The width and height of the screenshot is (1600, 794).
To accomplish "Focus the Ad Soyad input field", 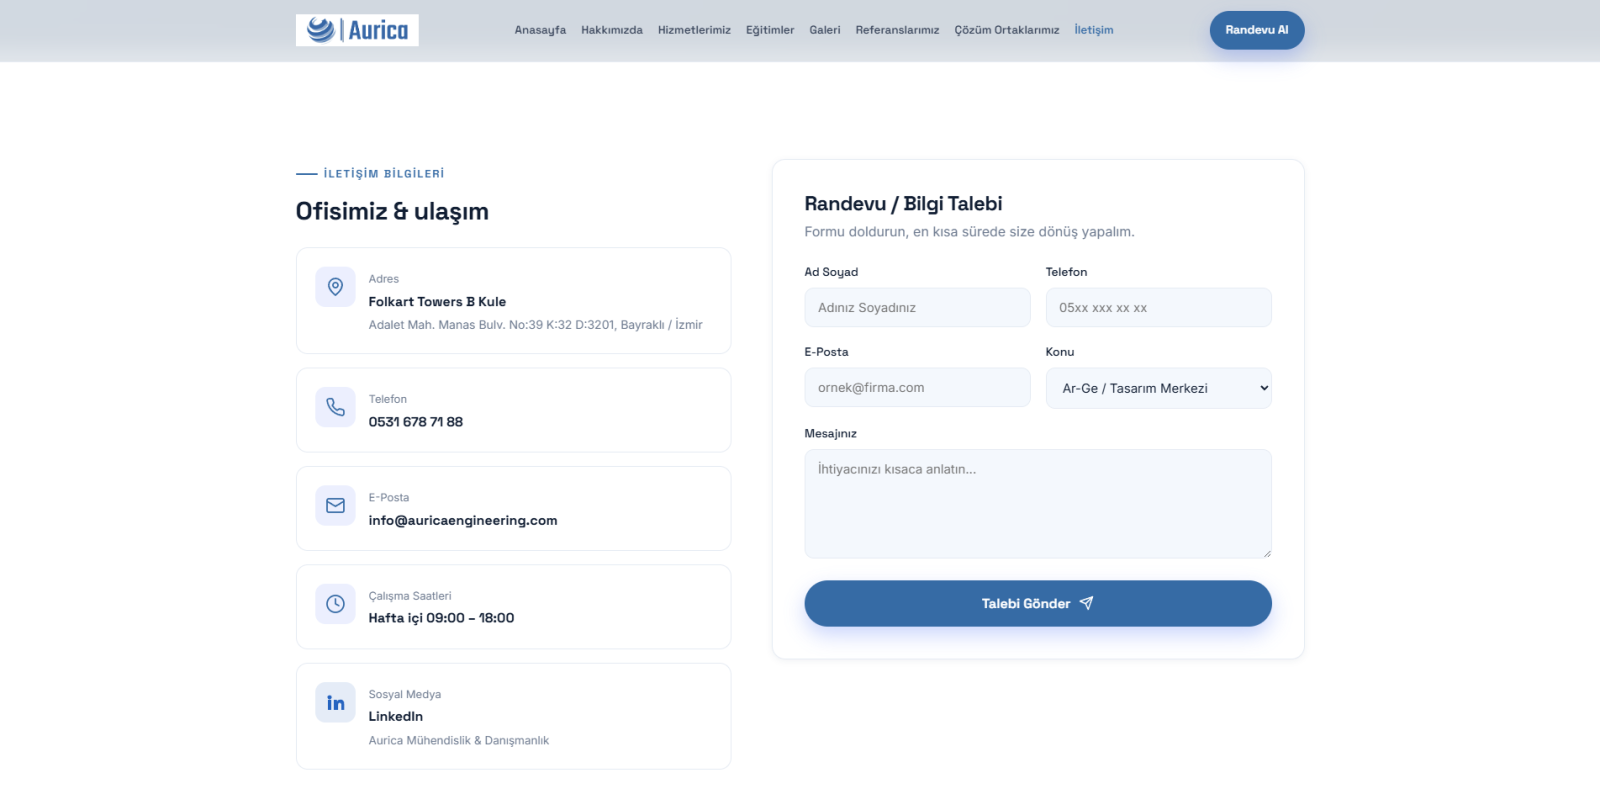I will pos(917,307).
